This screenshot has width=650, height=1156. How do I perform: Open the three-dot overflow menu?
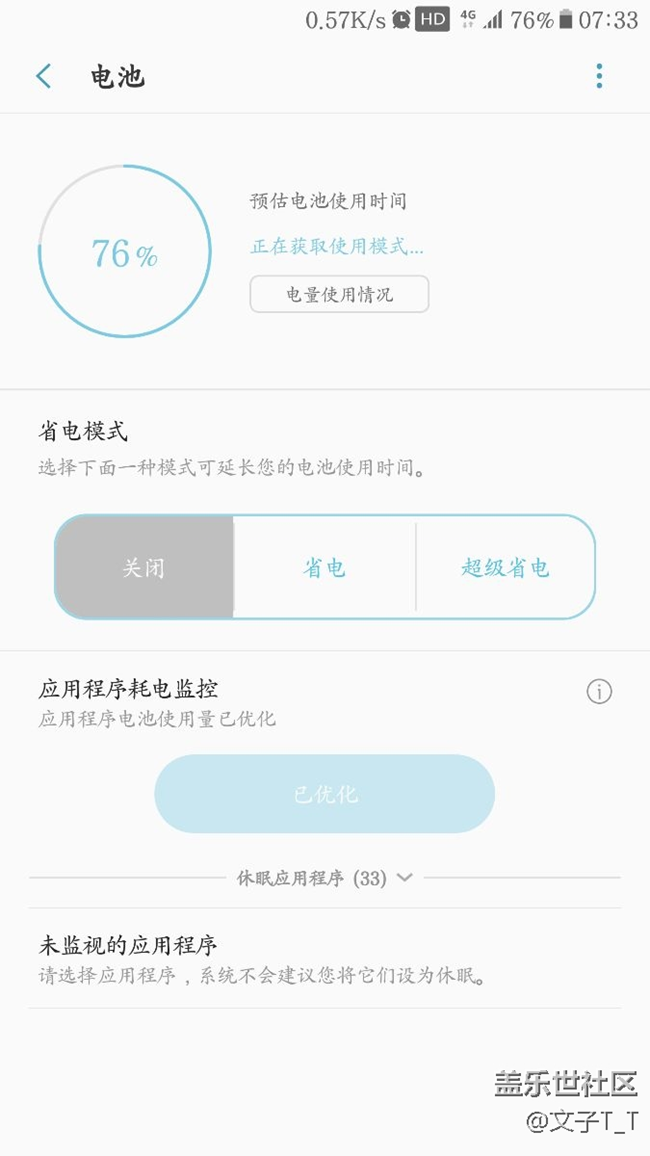(x=599, y=75)
